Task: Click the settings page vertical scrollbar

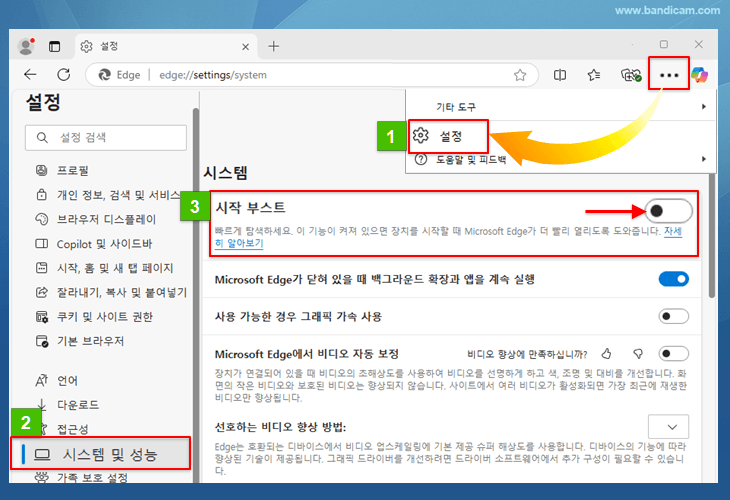Action: pos(711,235)
